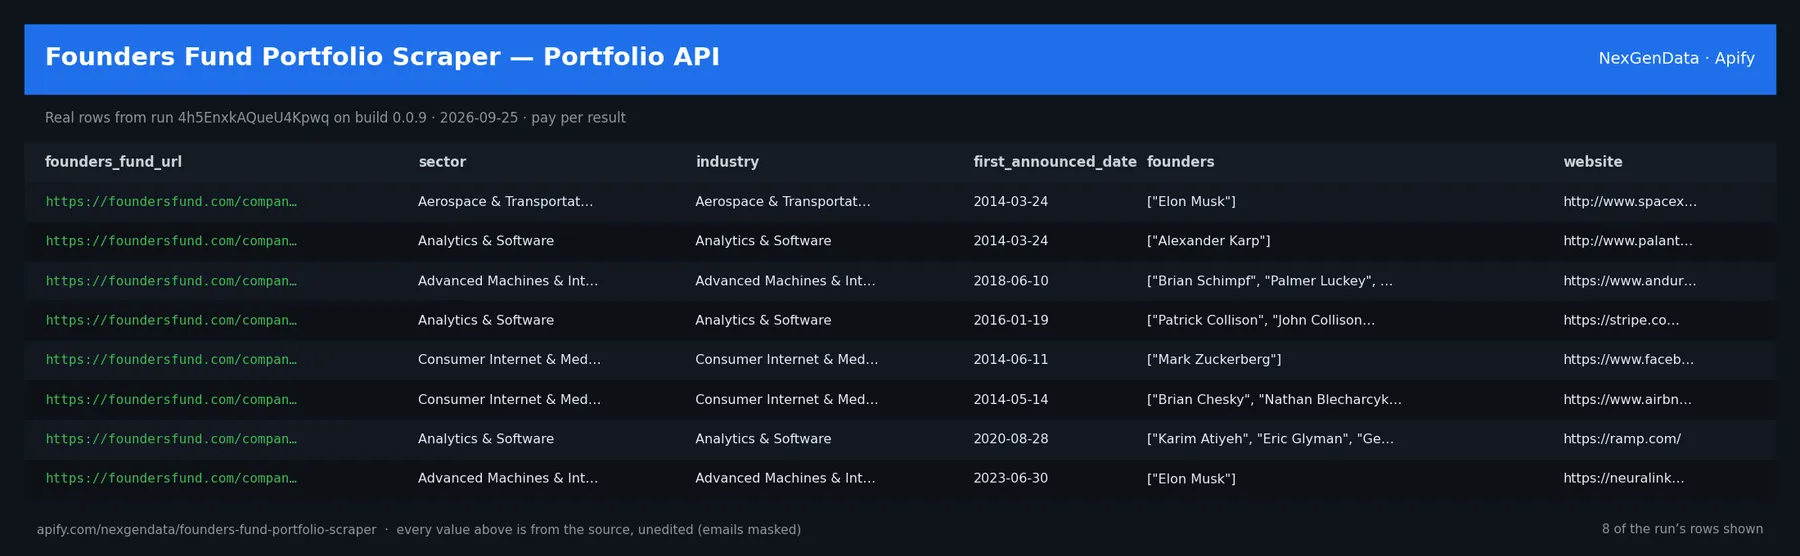Click ["Elon Musk"] in the spacex row

coord(1191,202)
